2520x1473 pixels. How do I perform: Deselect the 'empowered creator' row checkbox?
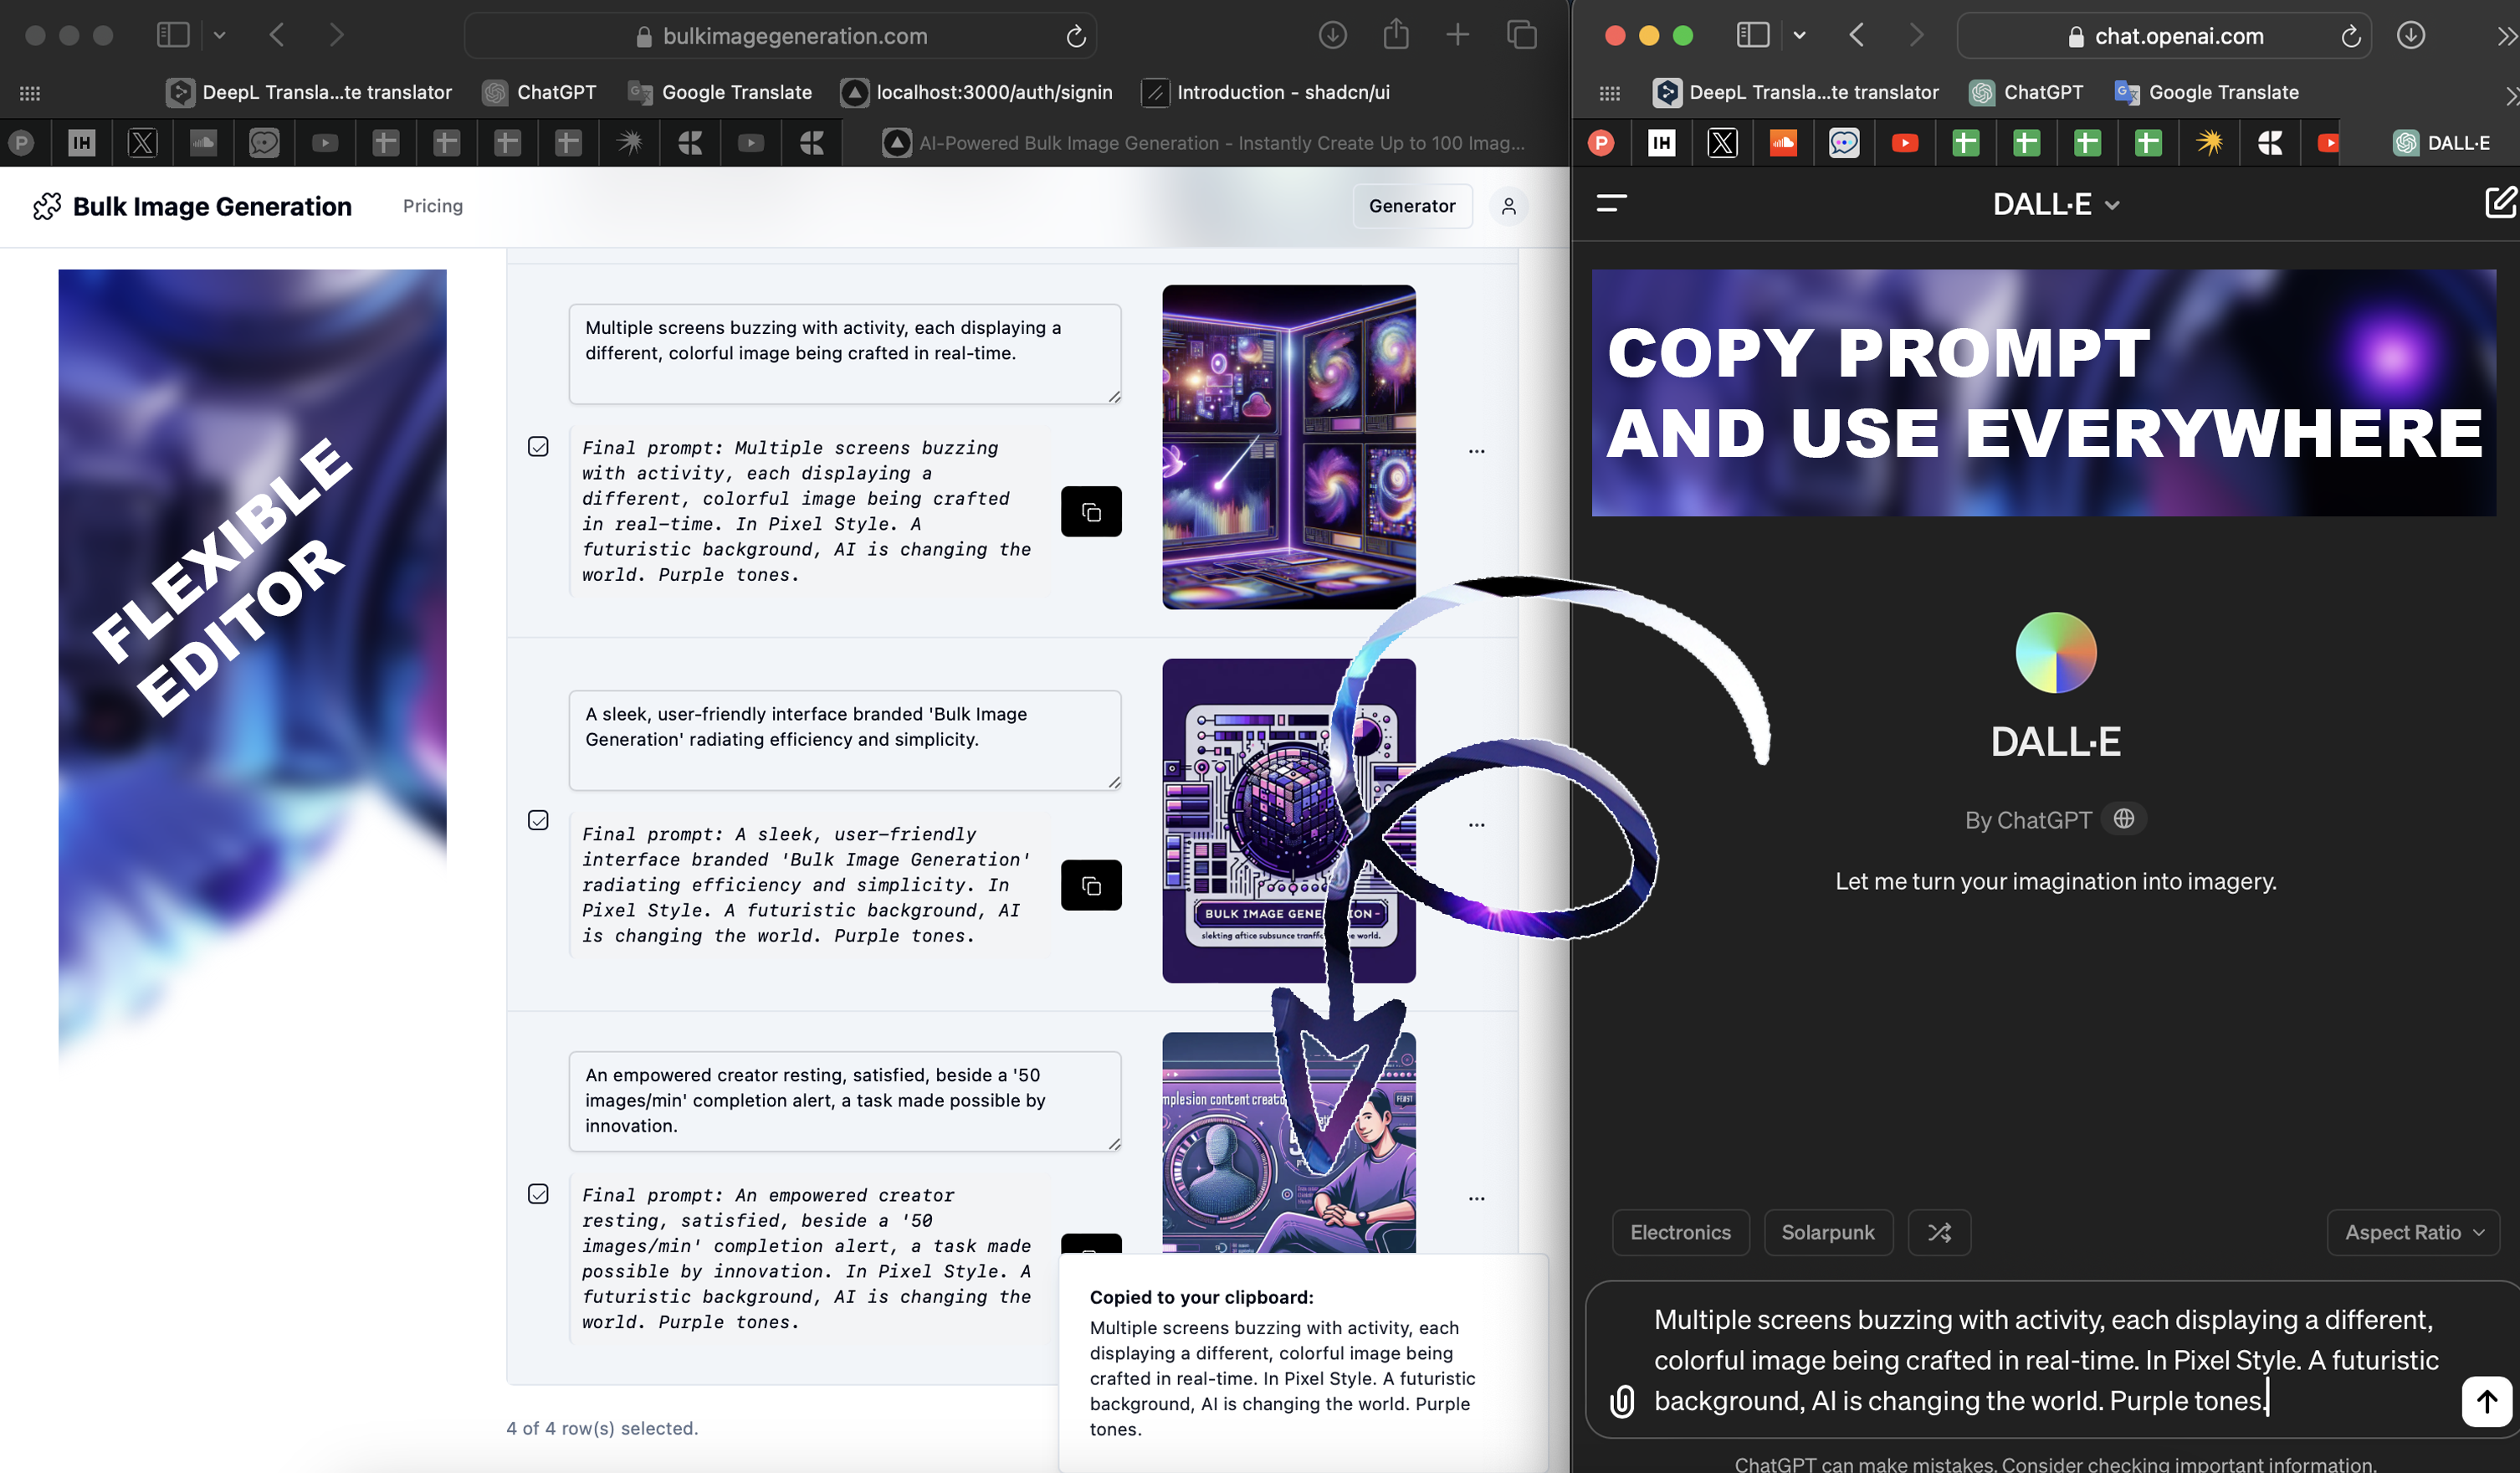pyautogui.click(x=538, y=1193)
